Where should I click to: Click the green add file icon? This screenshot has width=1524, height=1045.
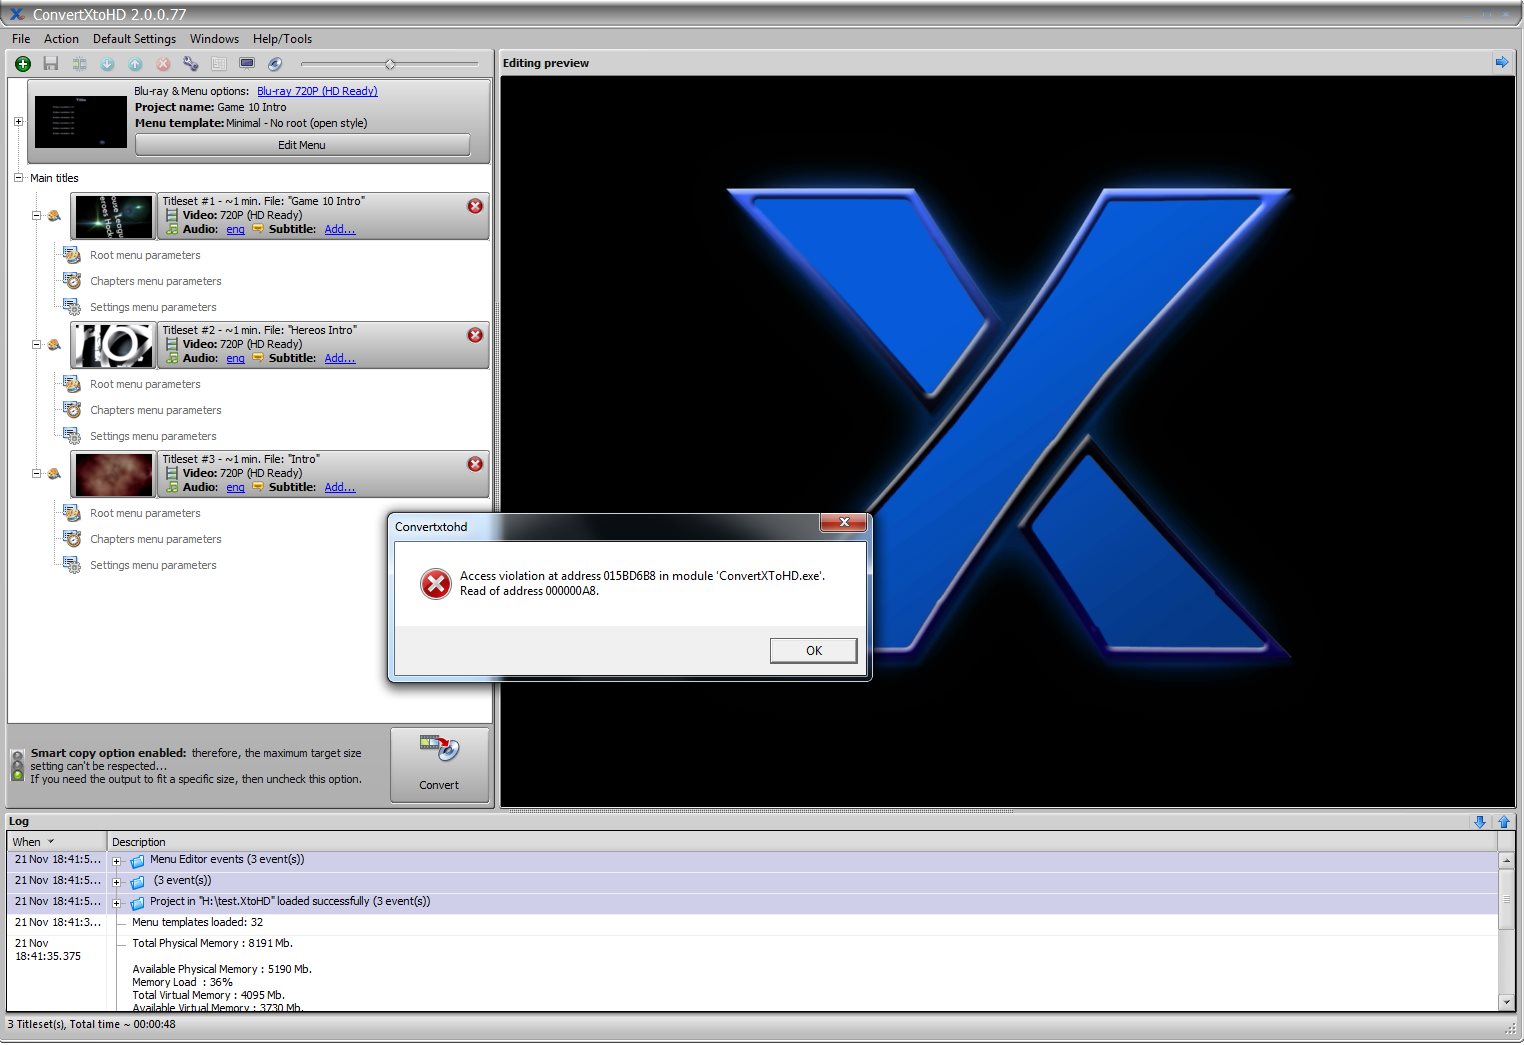(x=23, y=64)
